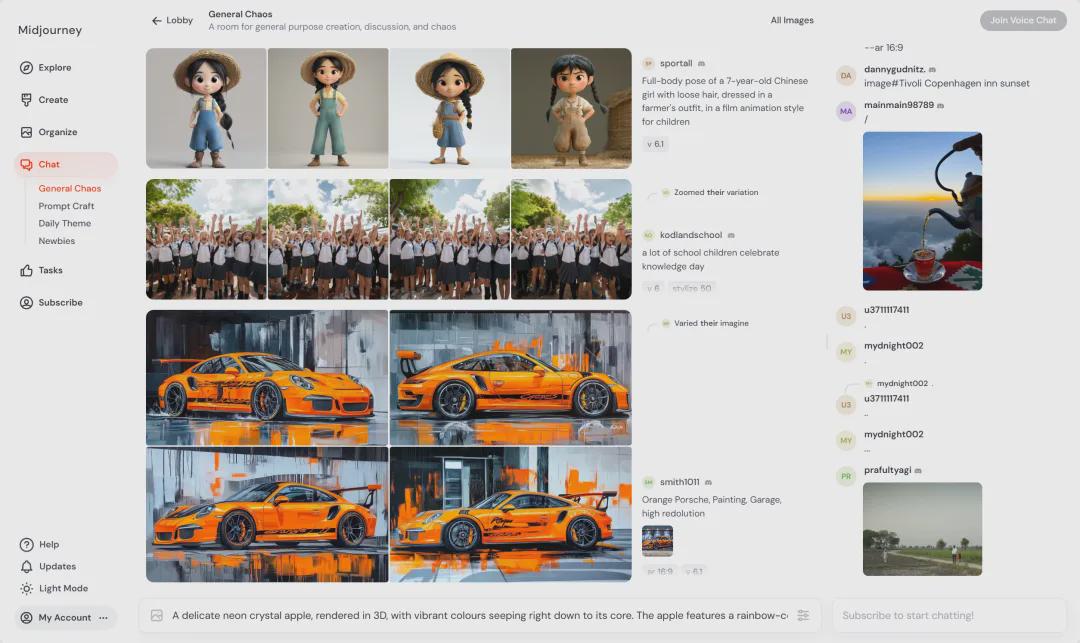Switch to All Images view
The width and height of the screenshot is (1080, 643).
click(792, 20)
